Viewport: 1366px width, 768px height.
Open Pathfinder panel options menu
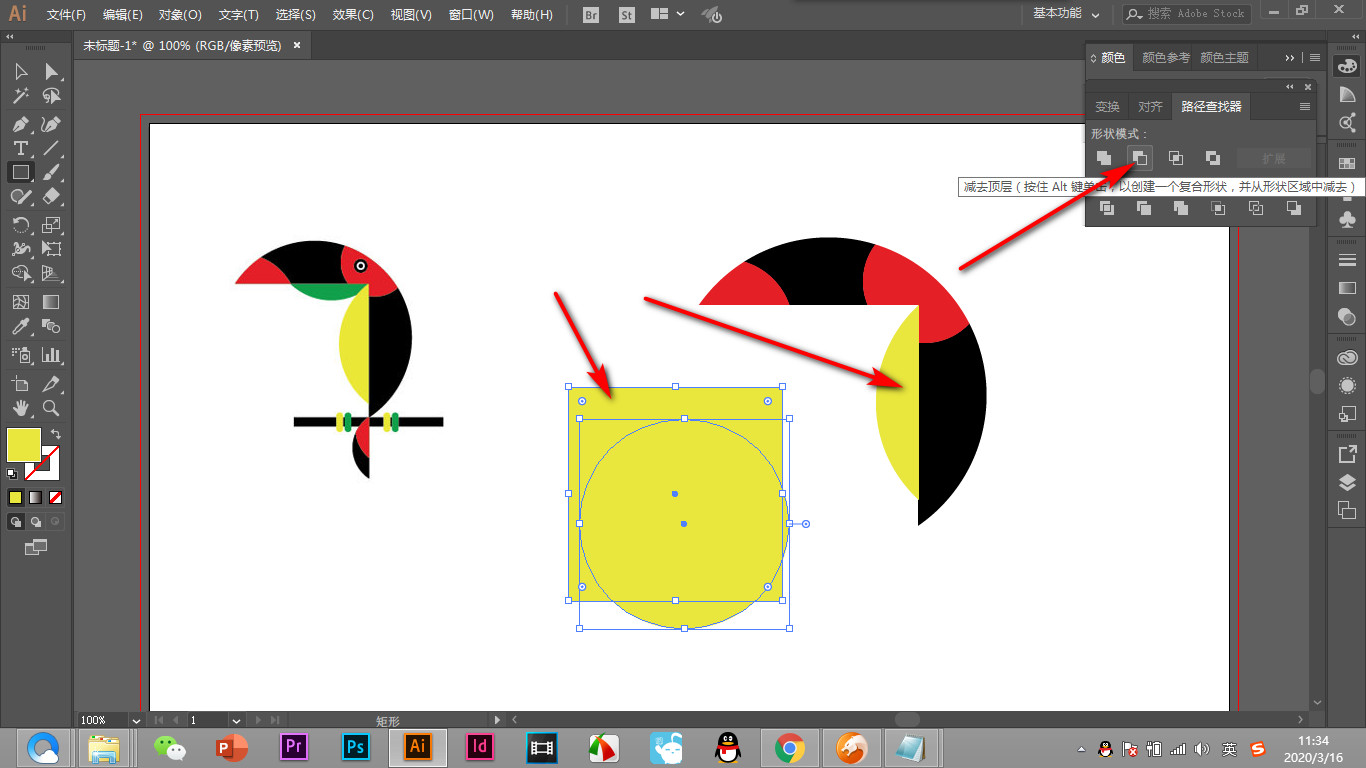point(1304,106)
